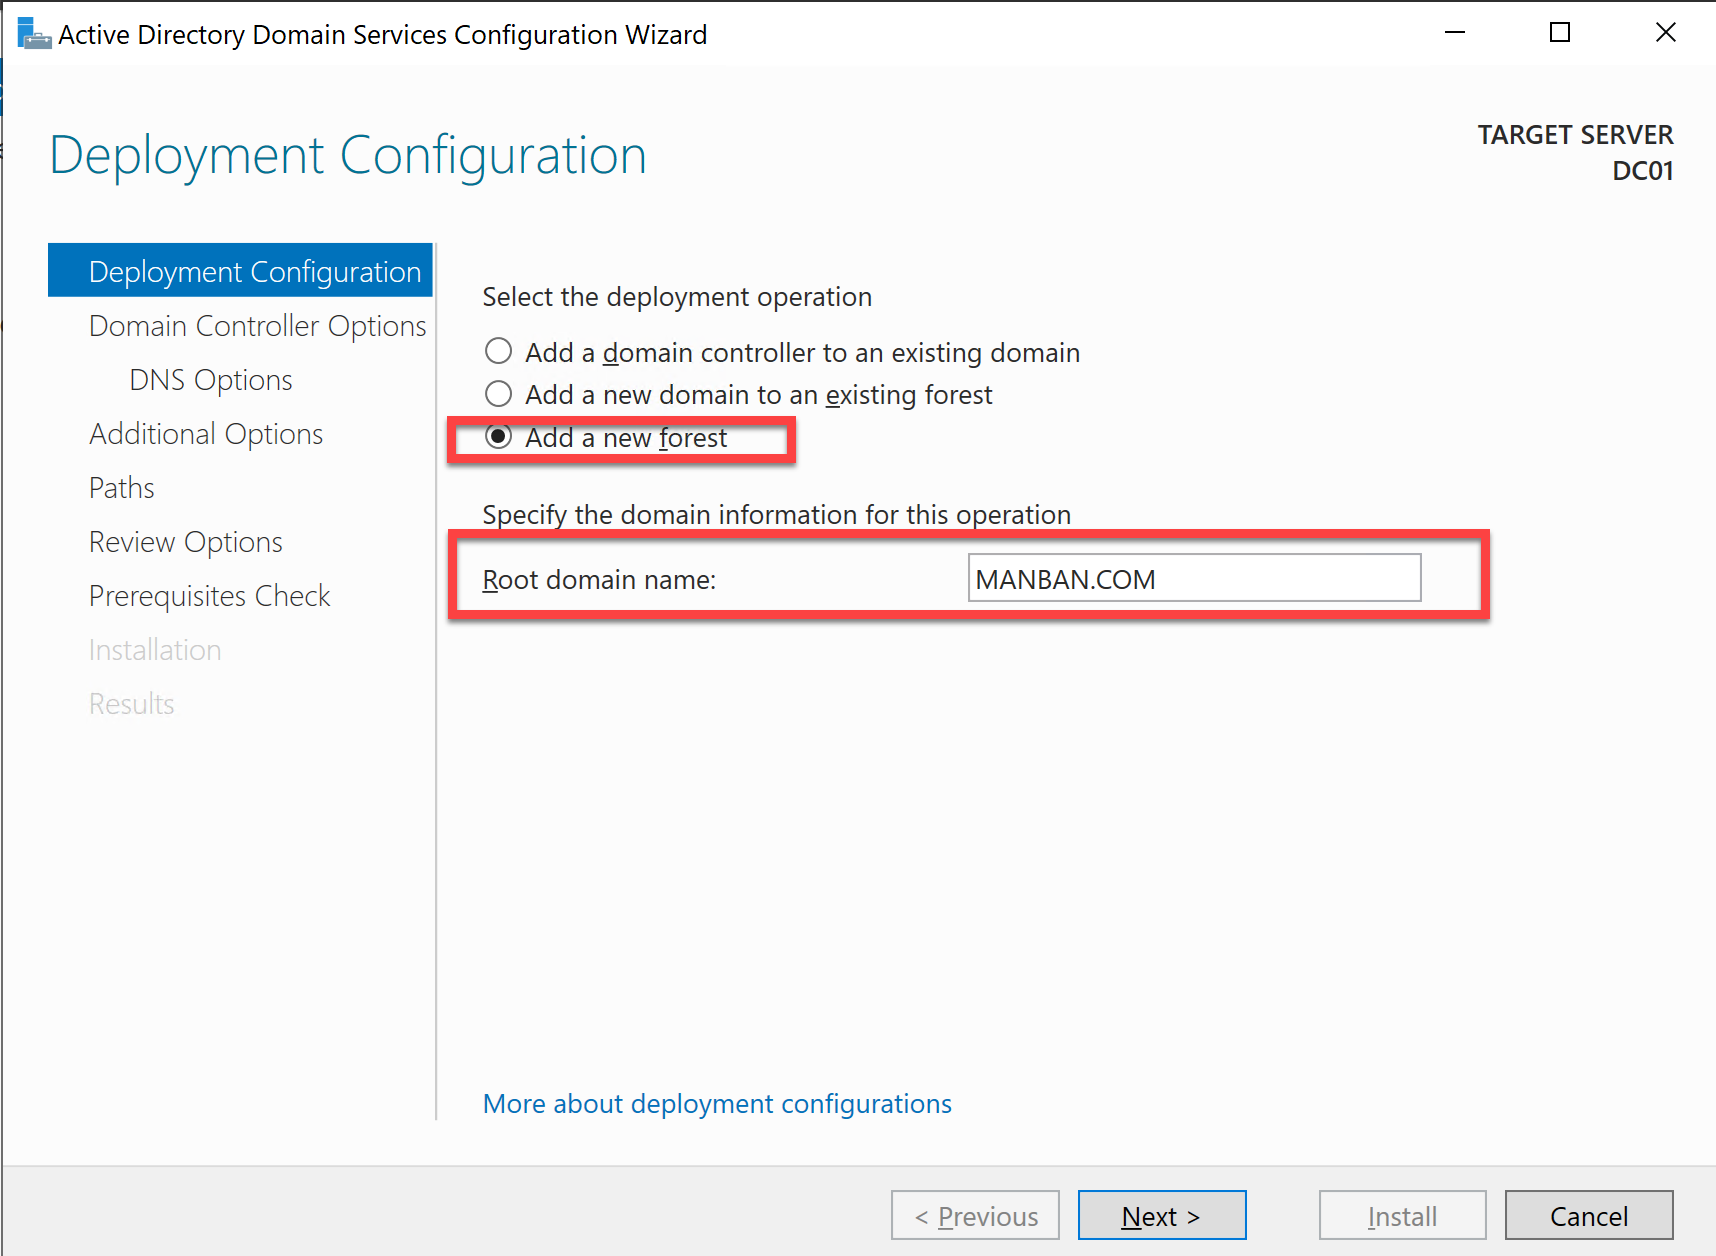1716x1256 pixels.
Task: Click the Cancel button
Action: coord(1589,1215)
